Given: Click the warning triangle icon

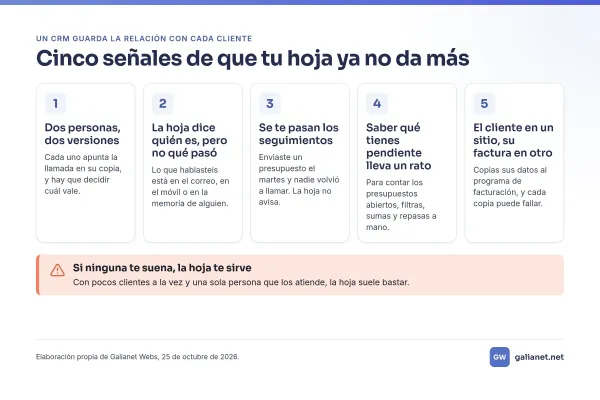Looking at the screenshot, I should [x=57, y=270].
